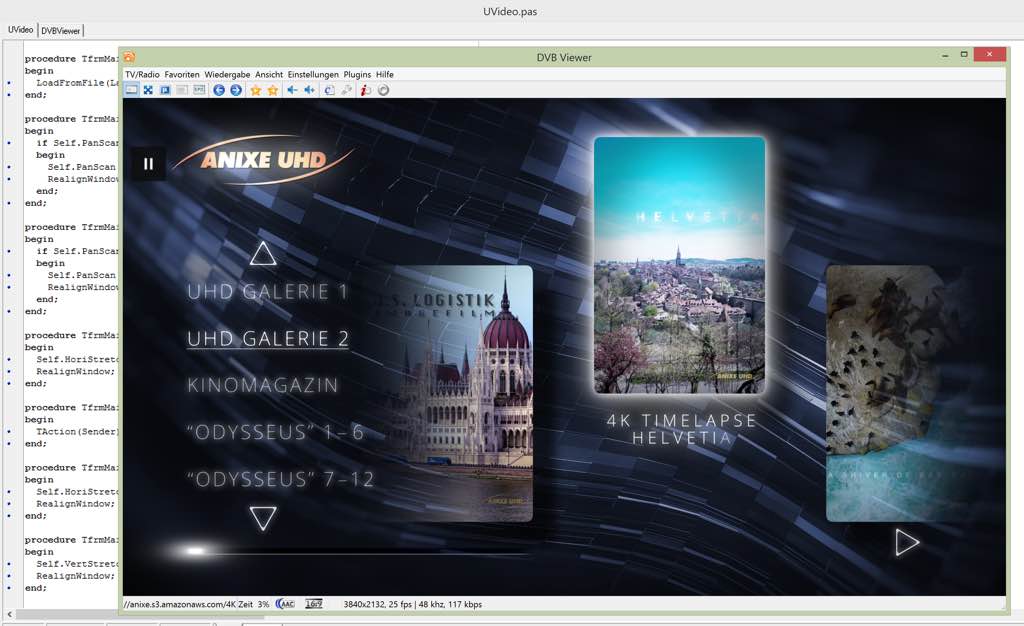Image resolution: width=1024 pixels, height=626 pixels.
Task: Advance carousel with the right play arrow
Action: [x=906, y=542]
